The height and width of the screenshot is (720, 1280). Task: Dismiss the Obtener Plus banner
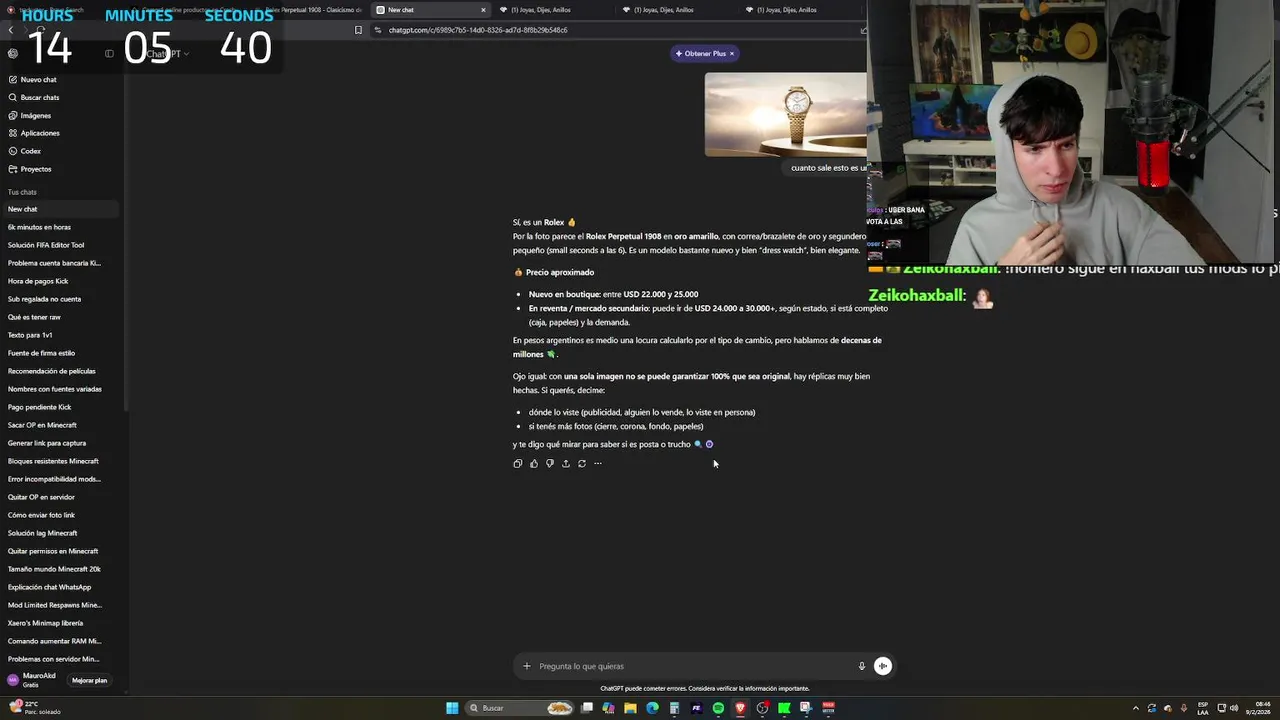pos(731,53)
